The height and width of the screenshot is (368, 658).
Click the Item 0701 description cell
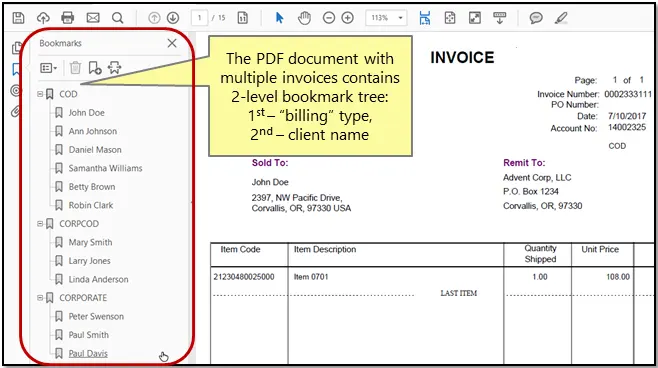click(x=311, y=277)
